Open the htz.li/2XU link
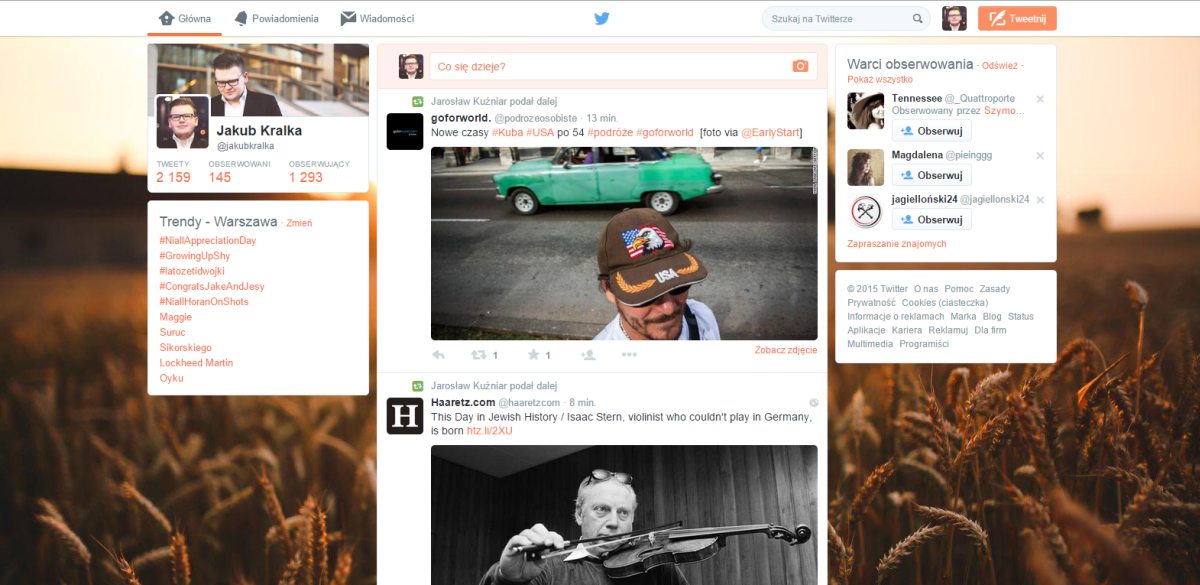The height and width of the screenshot is (585, 1200). pos(490,430)
